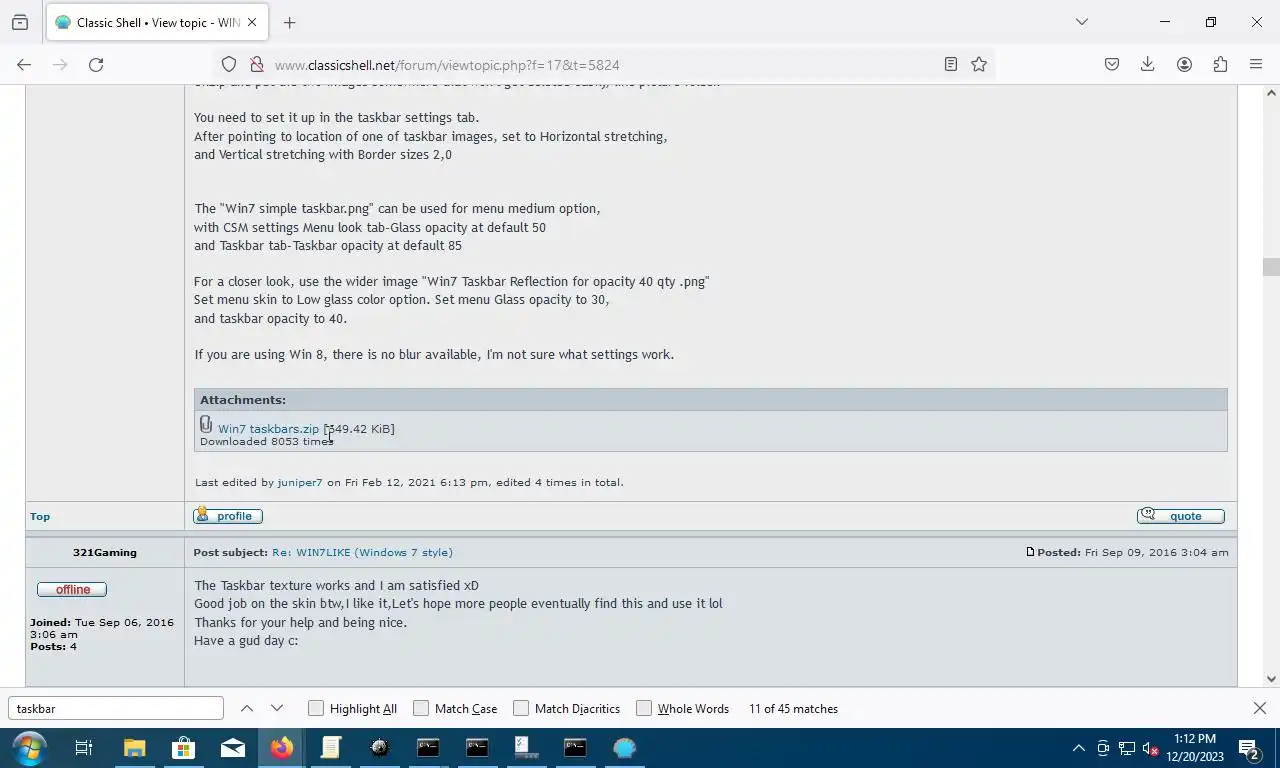Find next match arrow
Viewport: 1280px width, 768px height.
click(x=277, y=708)
